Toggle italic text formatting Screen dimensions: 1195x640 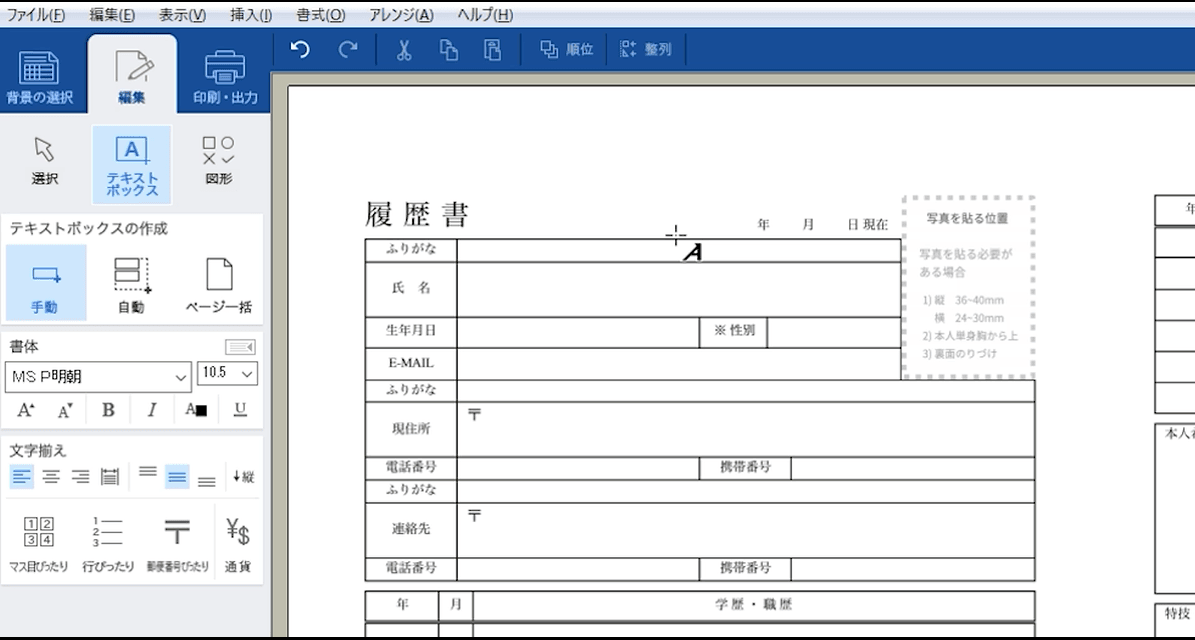(149, 409)
